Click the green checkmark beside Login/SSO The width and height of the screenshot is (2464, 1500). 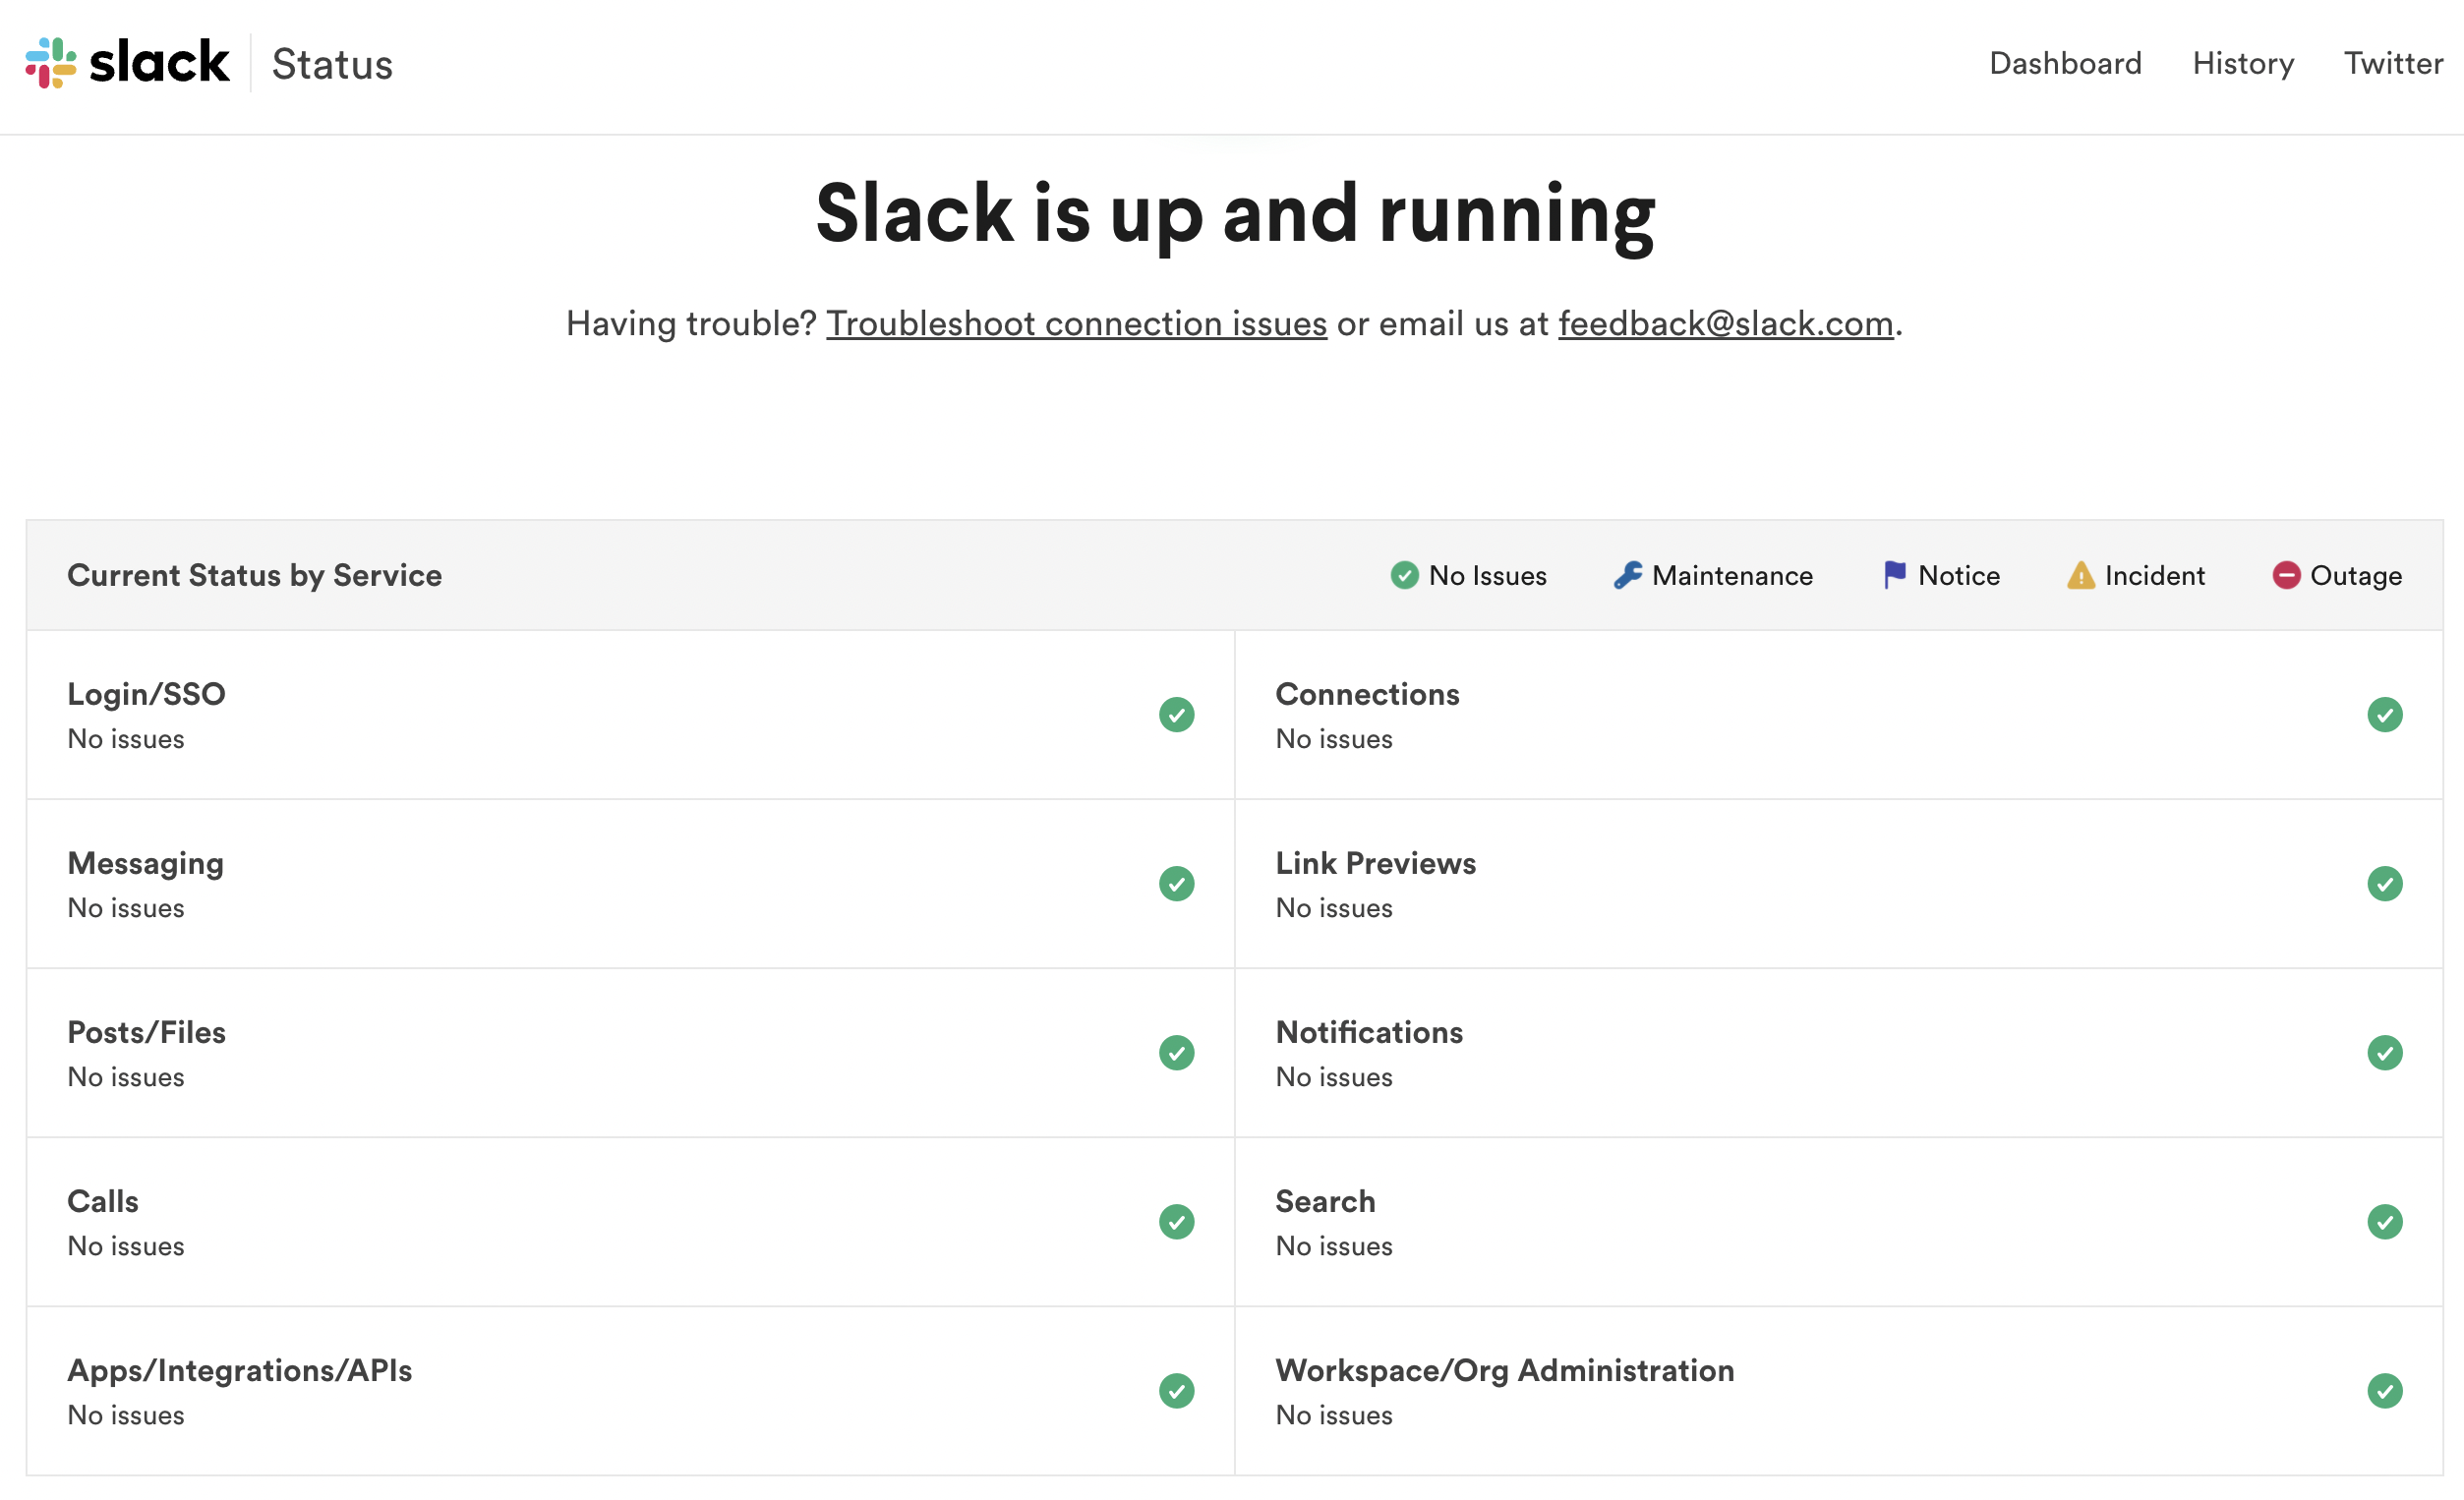click(1176, 715)
